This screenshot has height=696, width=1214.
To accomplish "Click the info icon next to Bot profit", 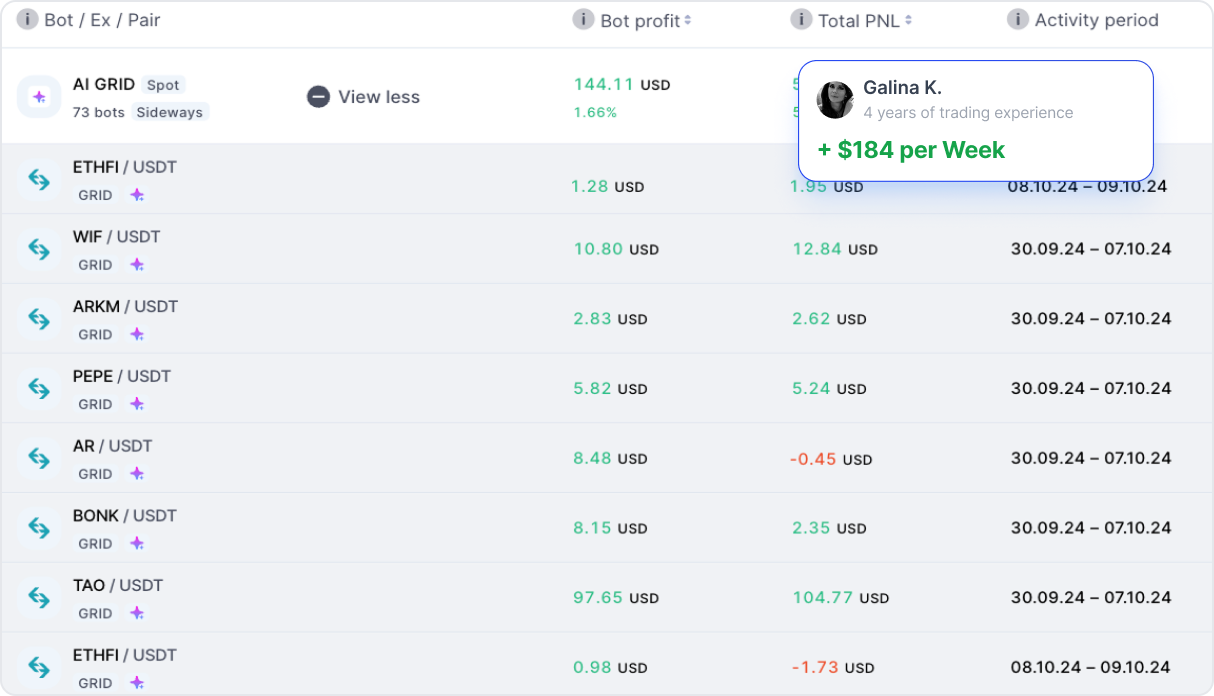I will click(x=583, y=19).
